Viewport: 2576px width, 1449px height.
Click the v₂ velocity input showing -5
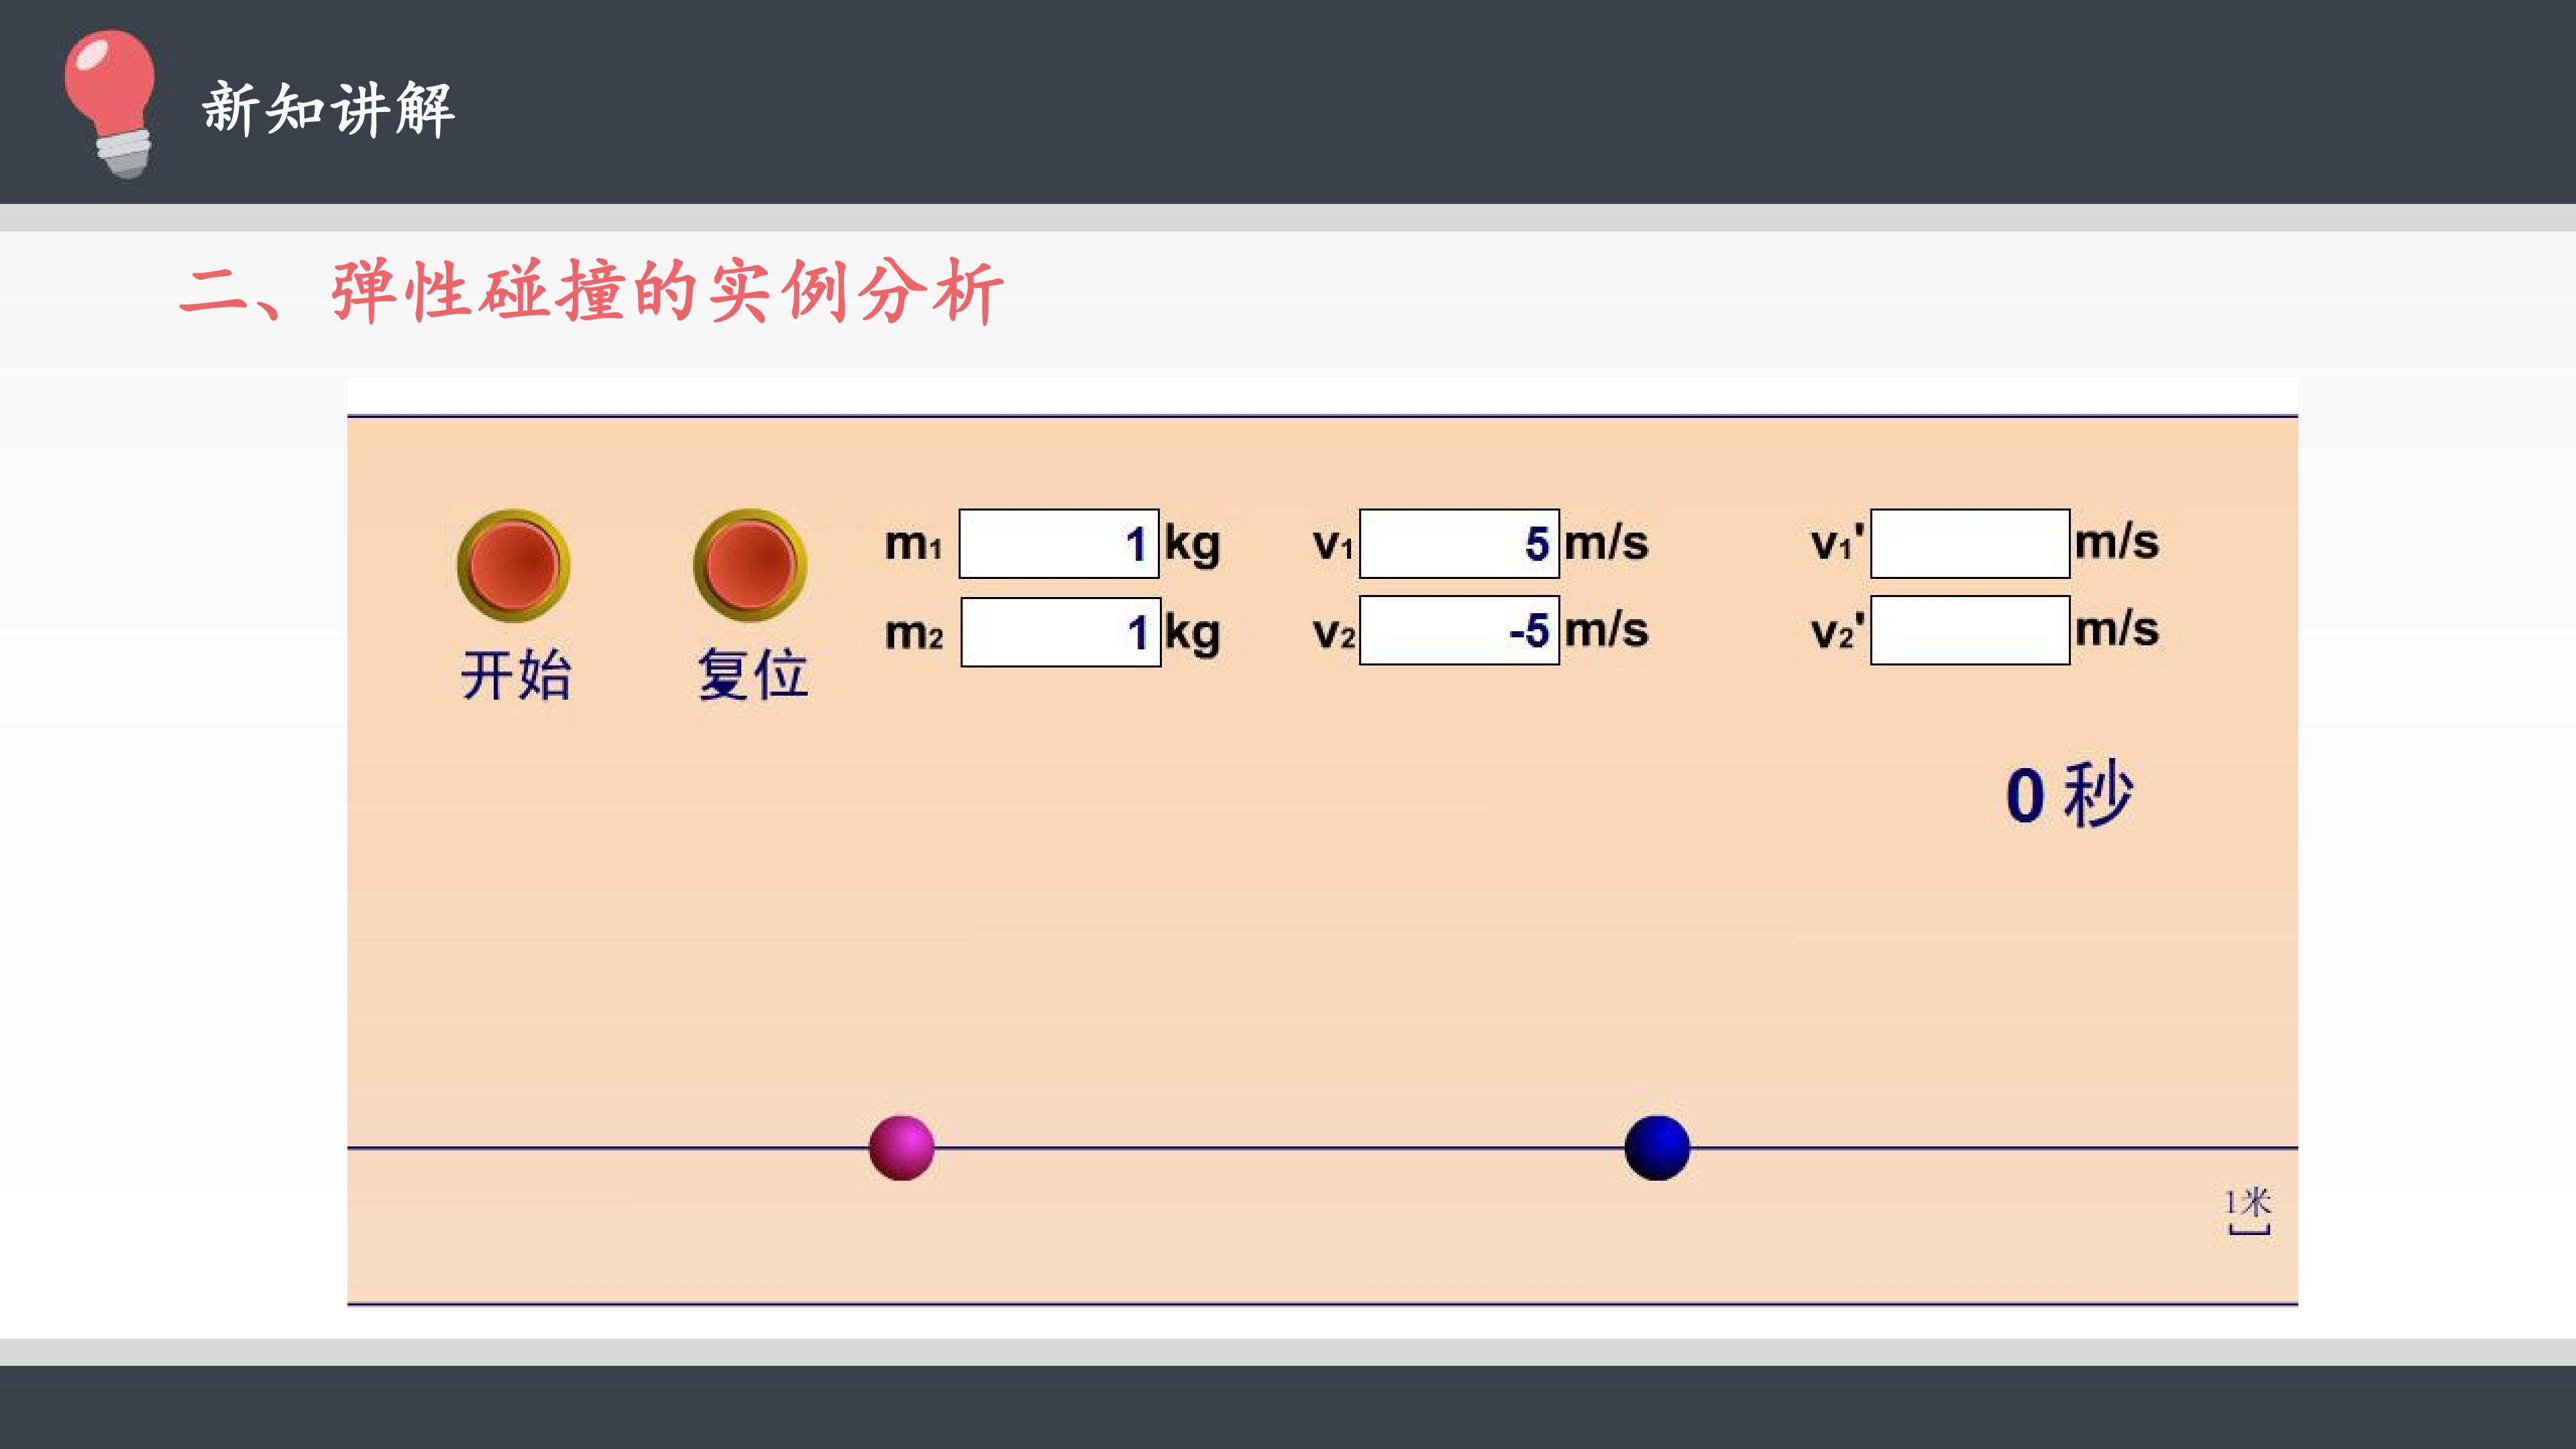[1459, 630]
